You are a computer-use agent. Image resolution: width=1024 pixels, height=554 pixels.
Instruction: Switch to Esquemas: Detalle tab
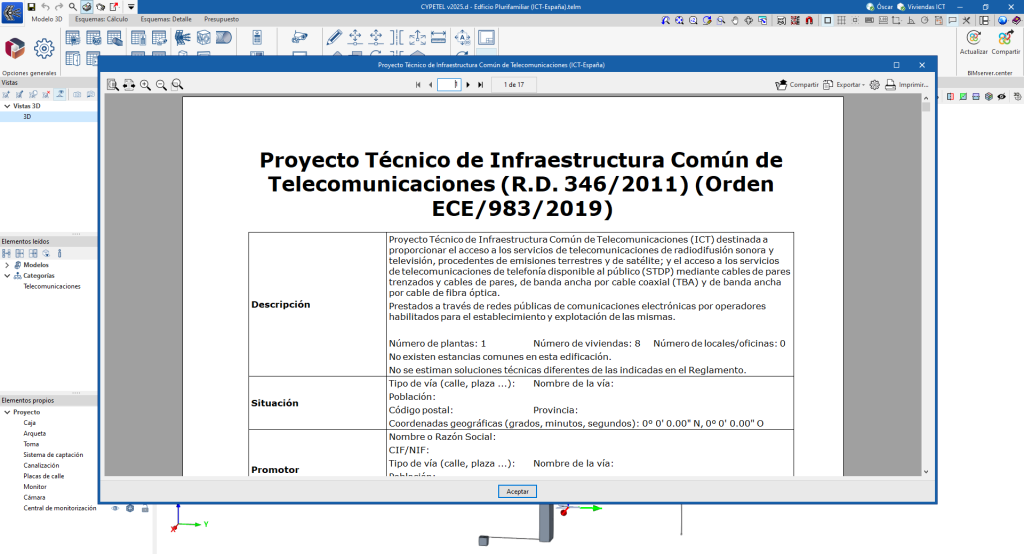(x=166, y=20)
